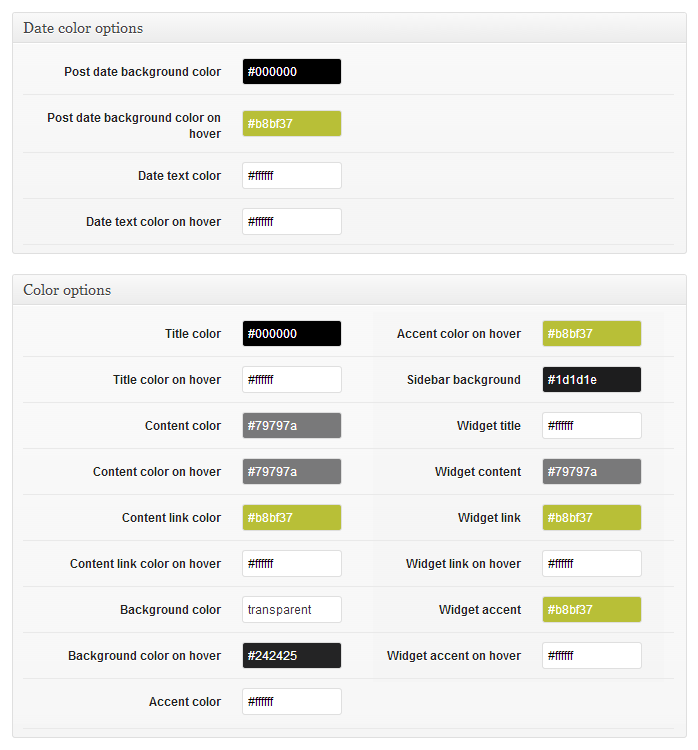This screenshot has width=698, height=750.
Task: Click Content link color on hover input
Action: click(x=292, y=563)
